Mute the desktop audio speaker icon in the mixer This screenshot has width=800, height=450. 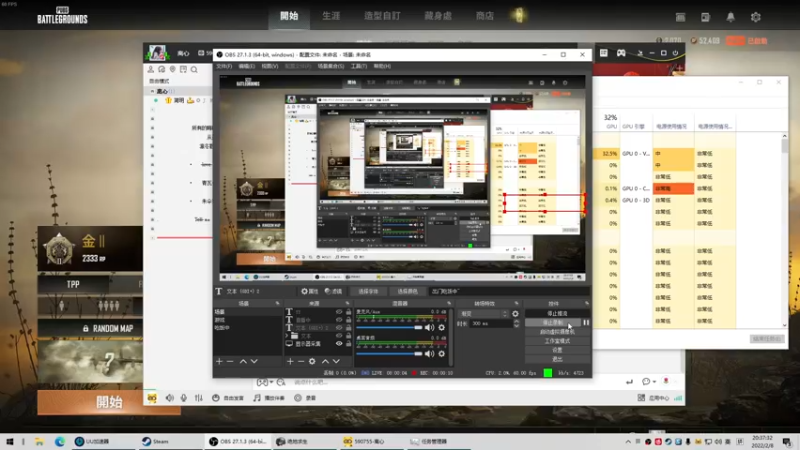[x=430, y=354]
